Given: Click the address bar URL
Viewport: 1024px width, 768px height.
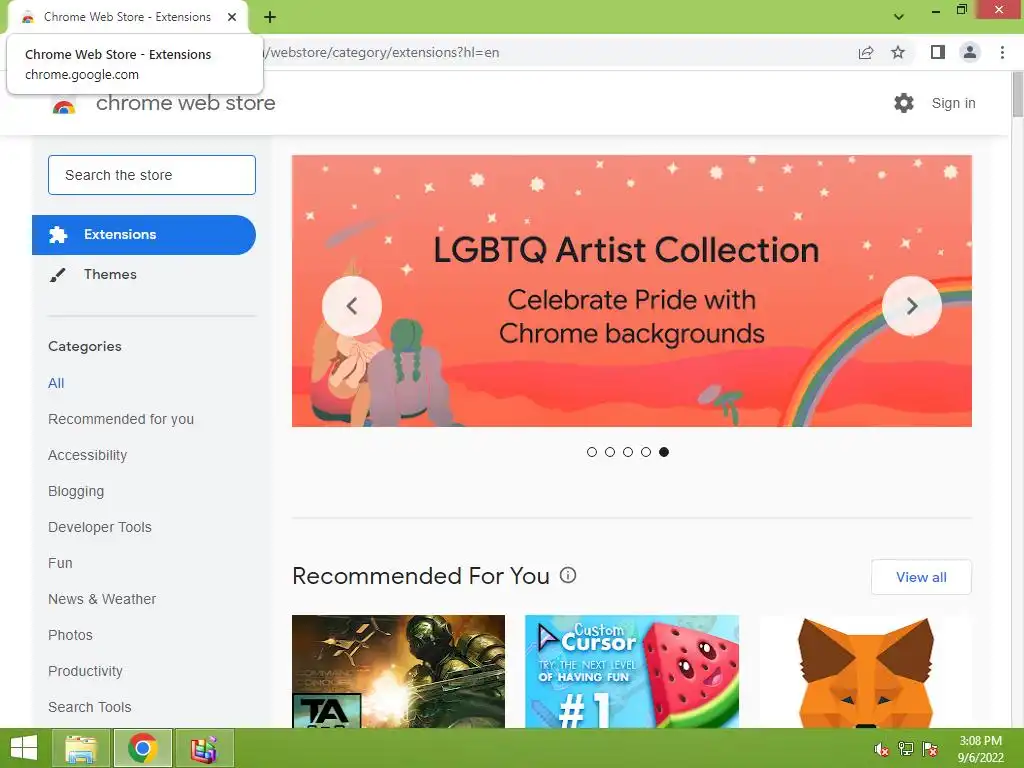Looking at the screenshot, I should [381, 52].
